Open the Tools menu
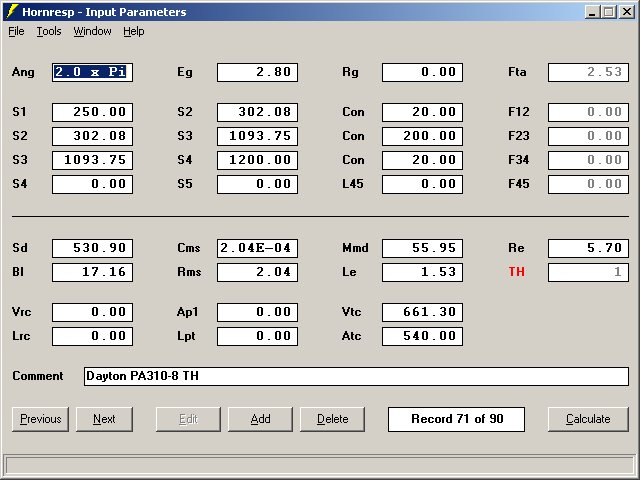This screenshot has width=640, height=480. (49, 31)
